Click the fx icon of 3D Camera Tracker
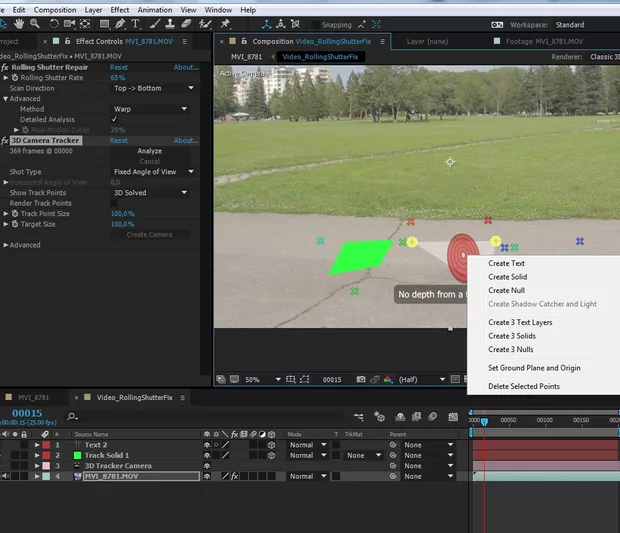 pyautogui.click(x=5, y=141)
